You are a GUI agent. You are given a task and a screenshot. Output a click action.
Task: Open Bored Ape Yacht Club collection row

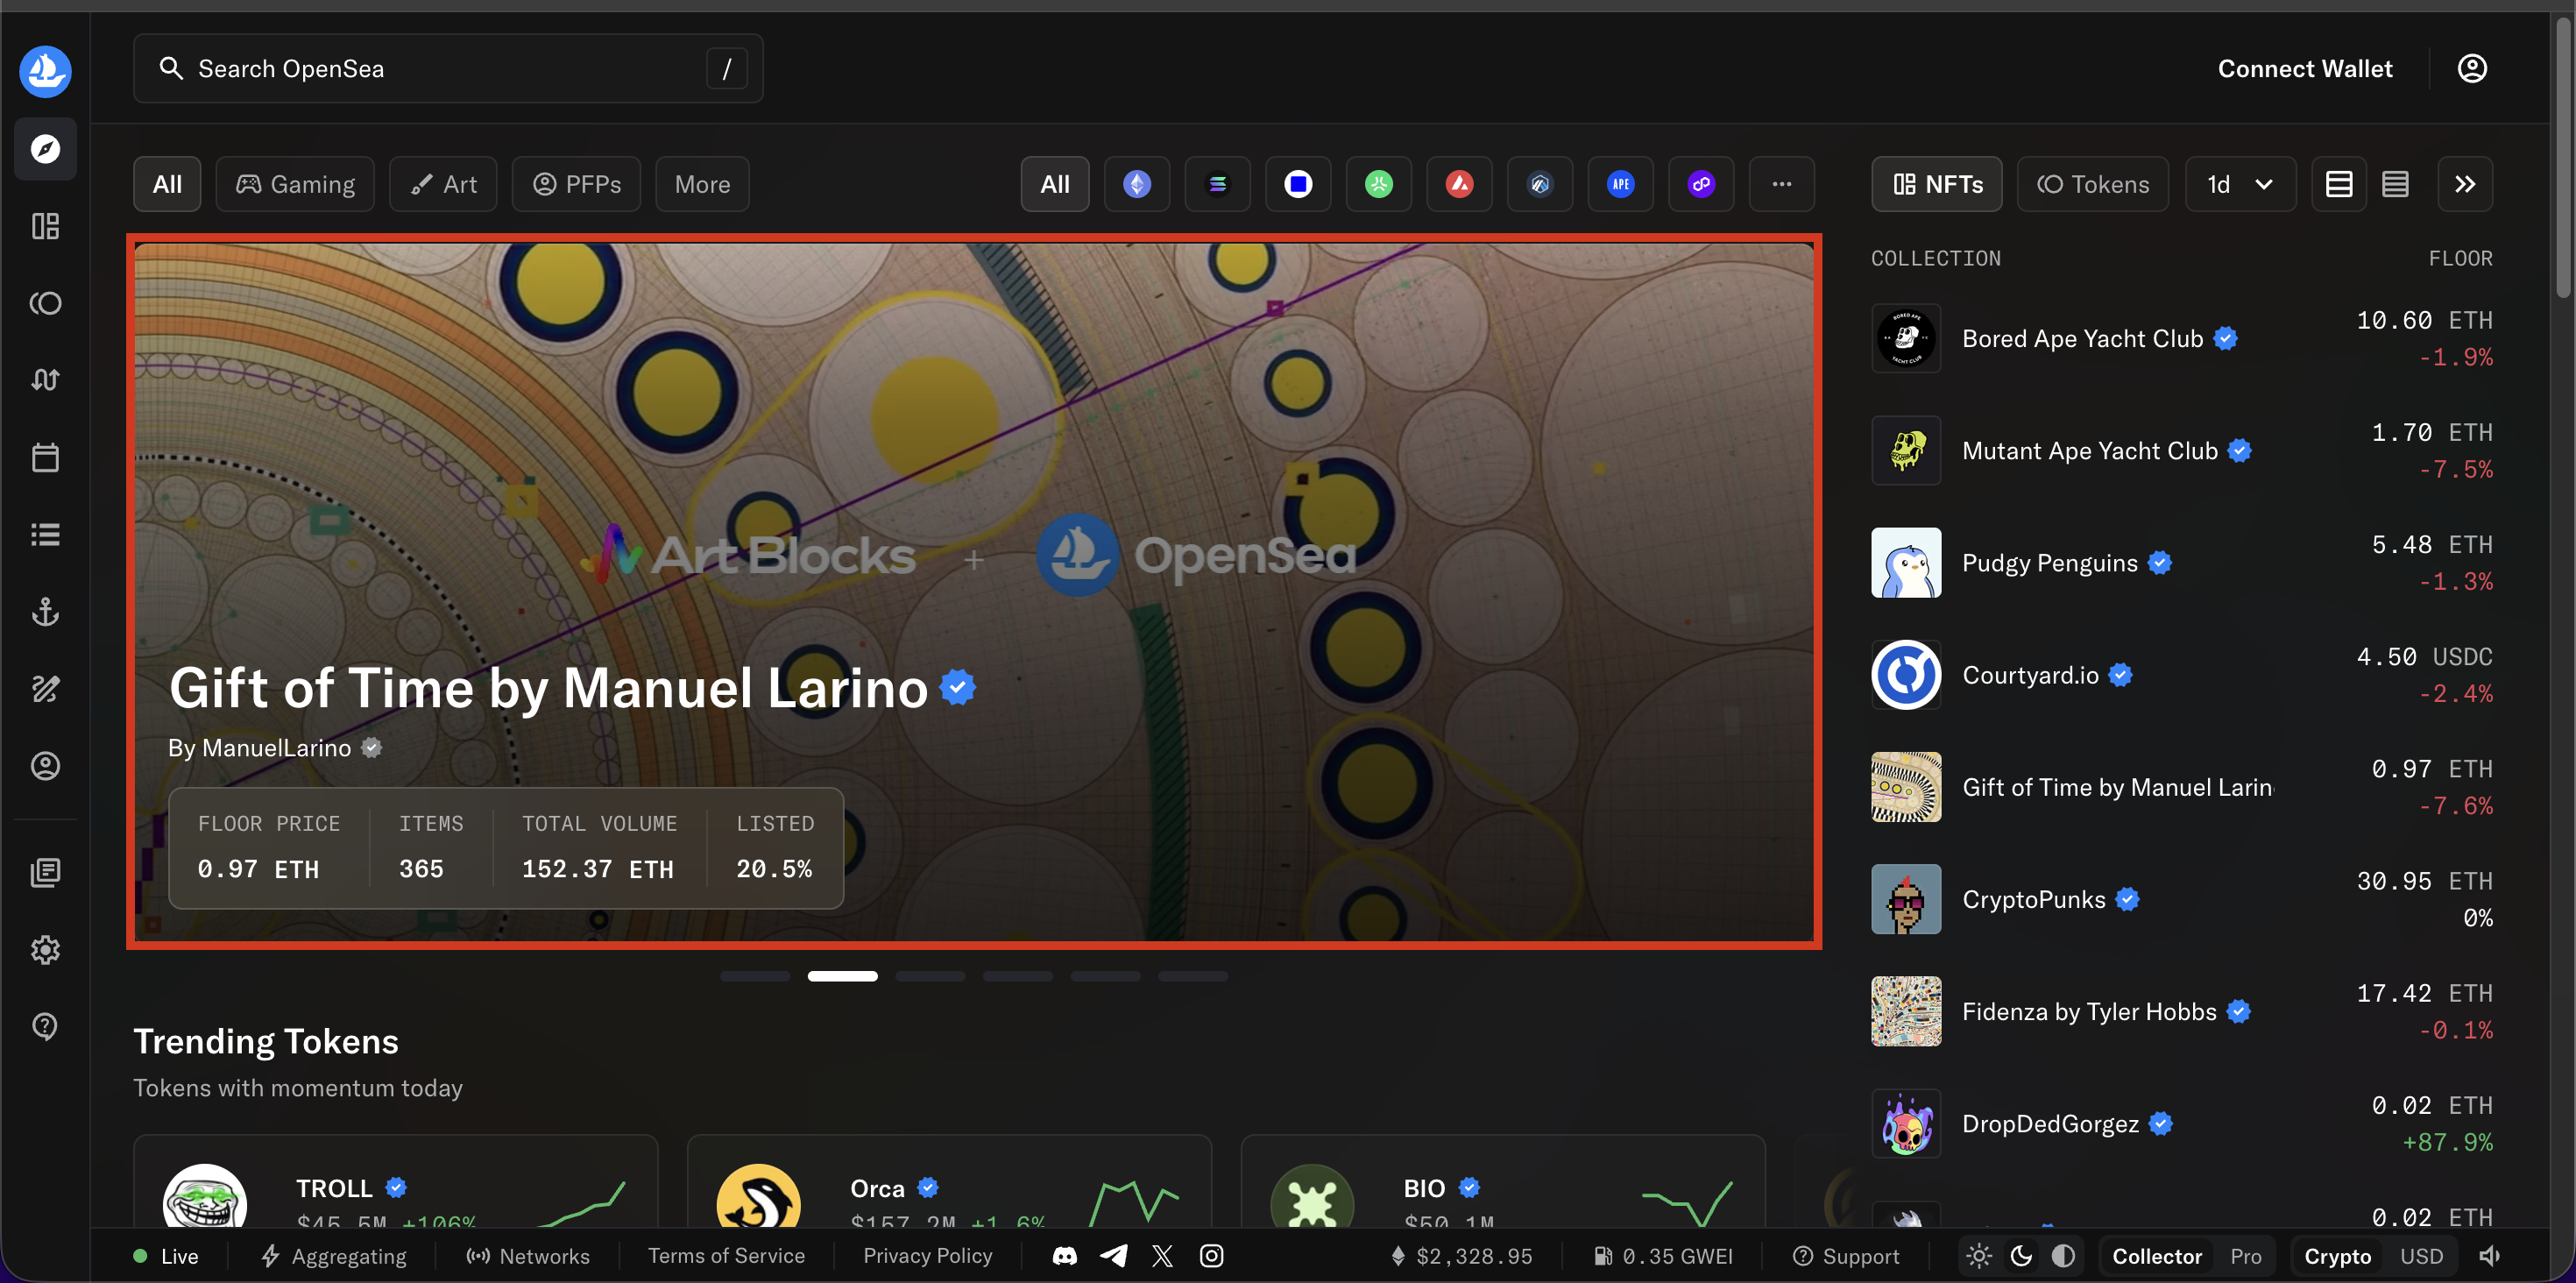pyautogui.click(x=2182, y=338)
